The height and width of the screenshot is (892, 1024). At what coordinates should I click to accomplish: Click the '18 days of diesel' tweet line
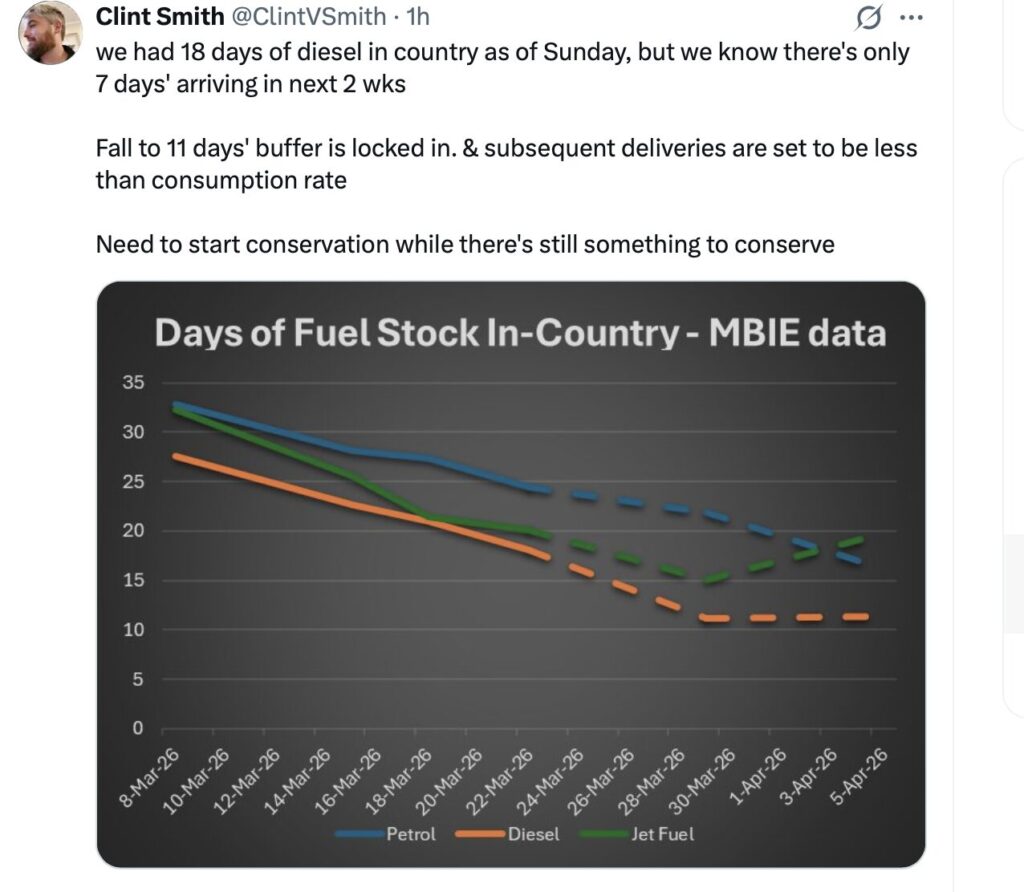(502, 52)
